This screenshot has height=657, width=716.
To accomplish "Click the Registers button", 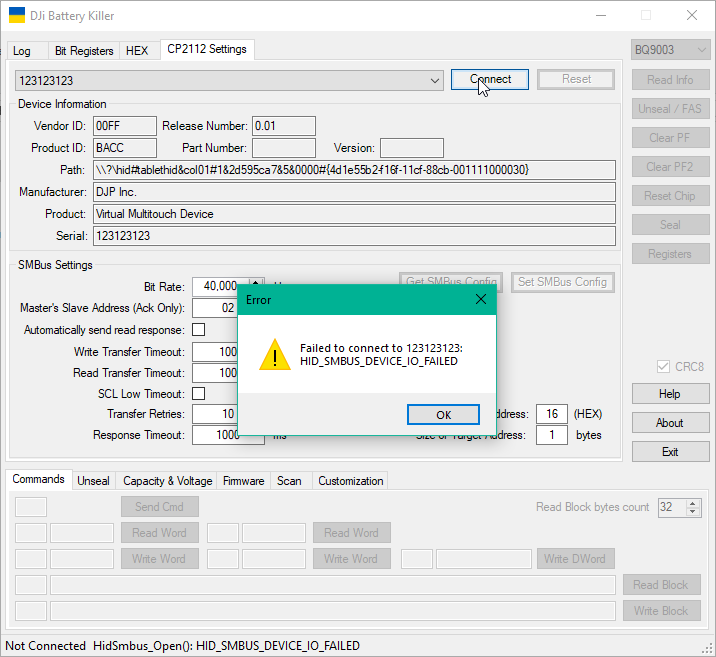I will coord(670,254).
